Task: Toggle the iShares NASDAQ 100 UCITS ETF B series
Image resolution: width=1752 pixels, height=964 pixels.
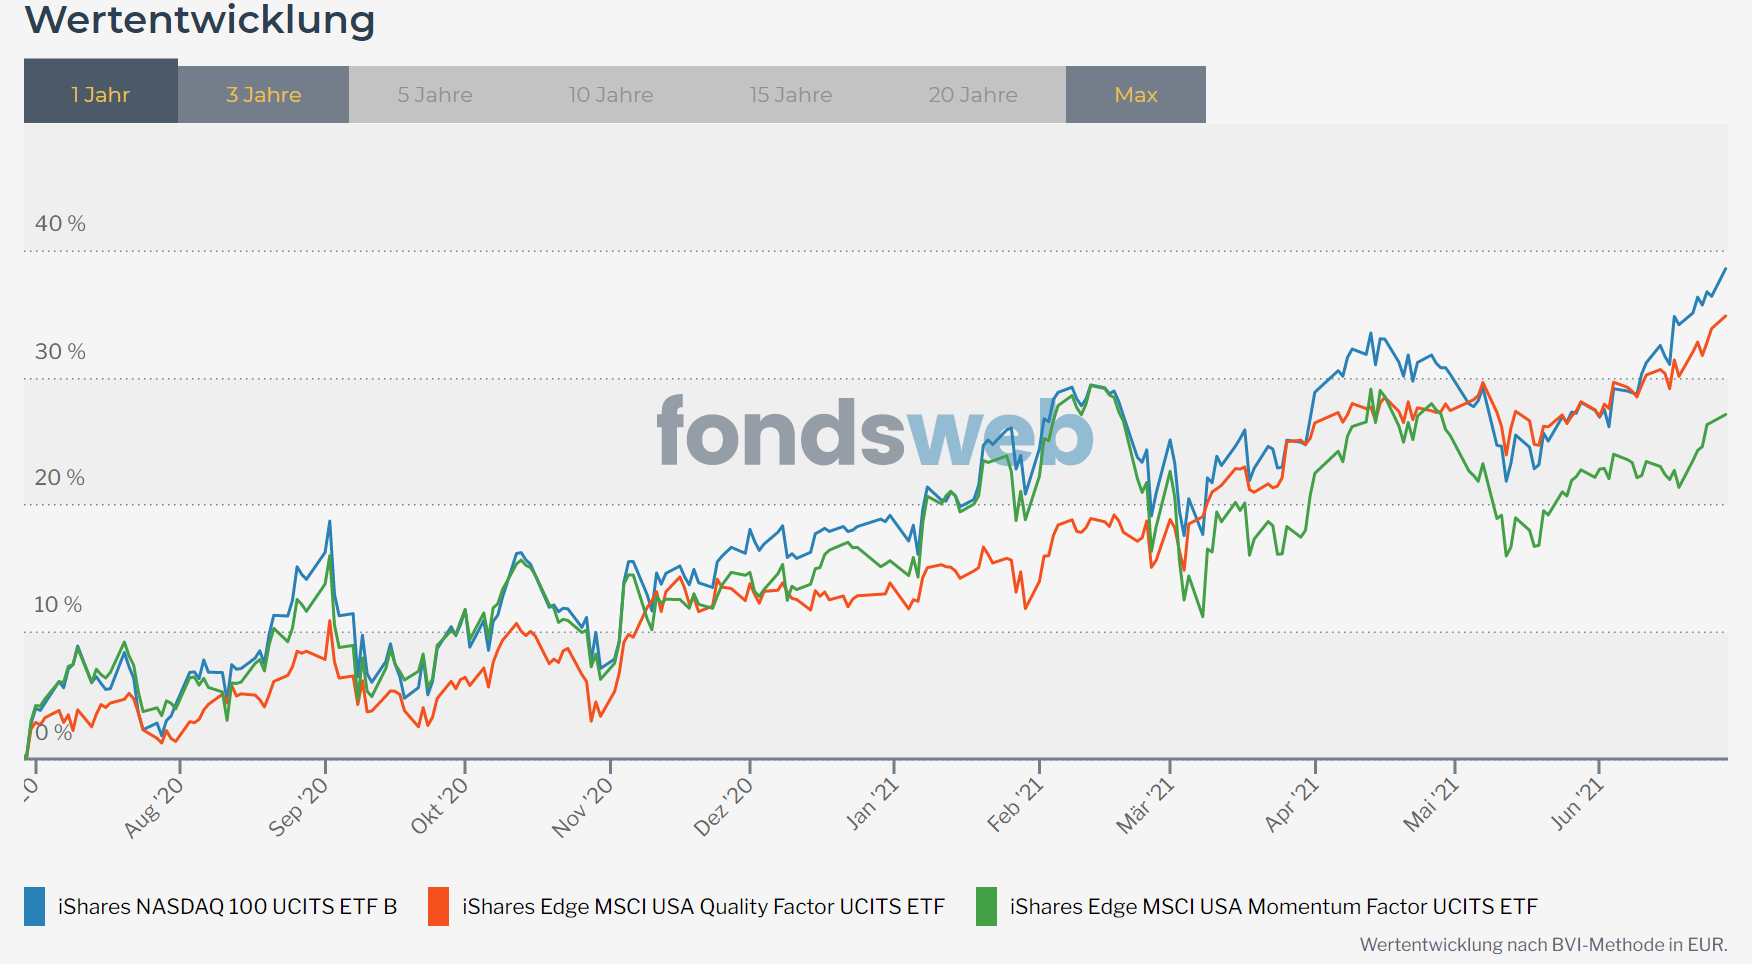Action: (227, 906)
